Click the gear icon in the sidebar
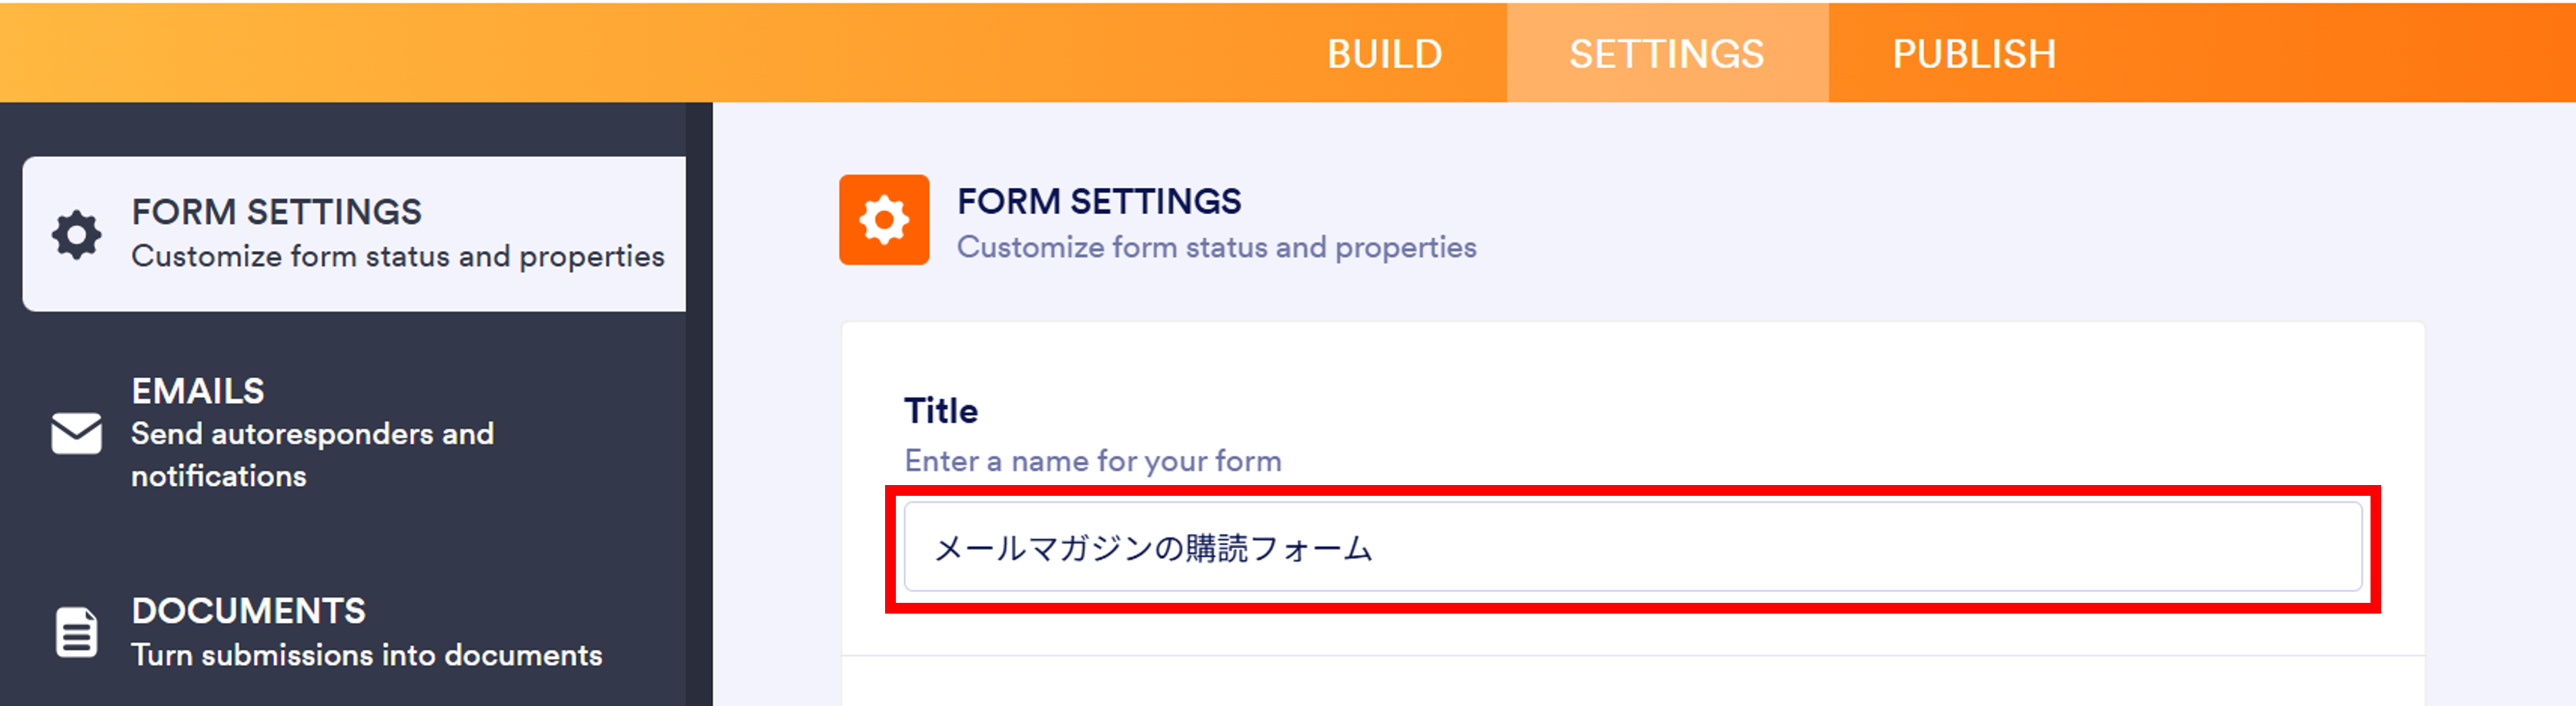Image resolution: width=2576 pixels, height=706 pixels. [77, 235]
